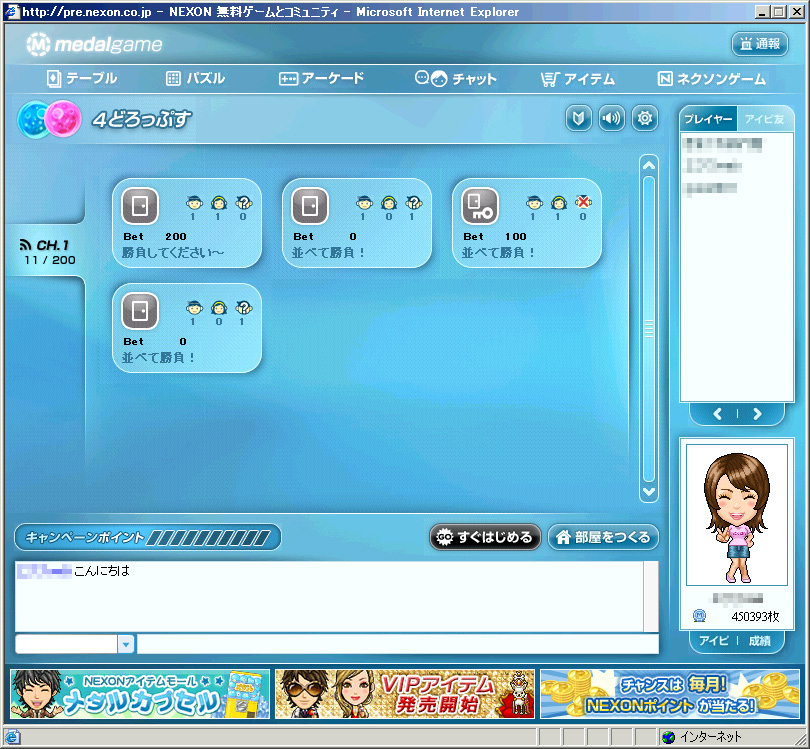Image resolution: width=810 pixels, height=749 pixels.
Task: Click the room list vertical scrollbar thumb
Action: pyautogui.click(x=649, y=329)
